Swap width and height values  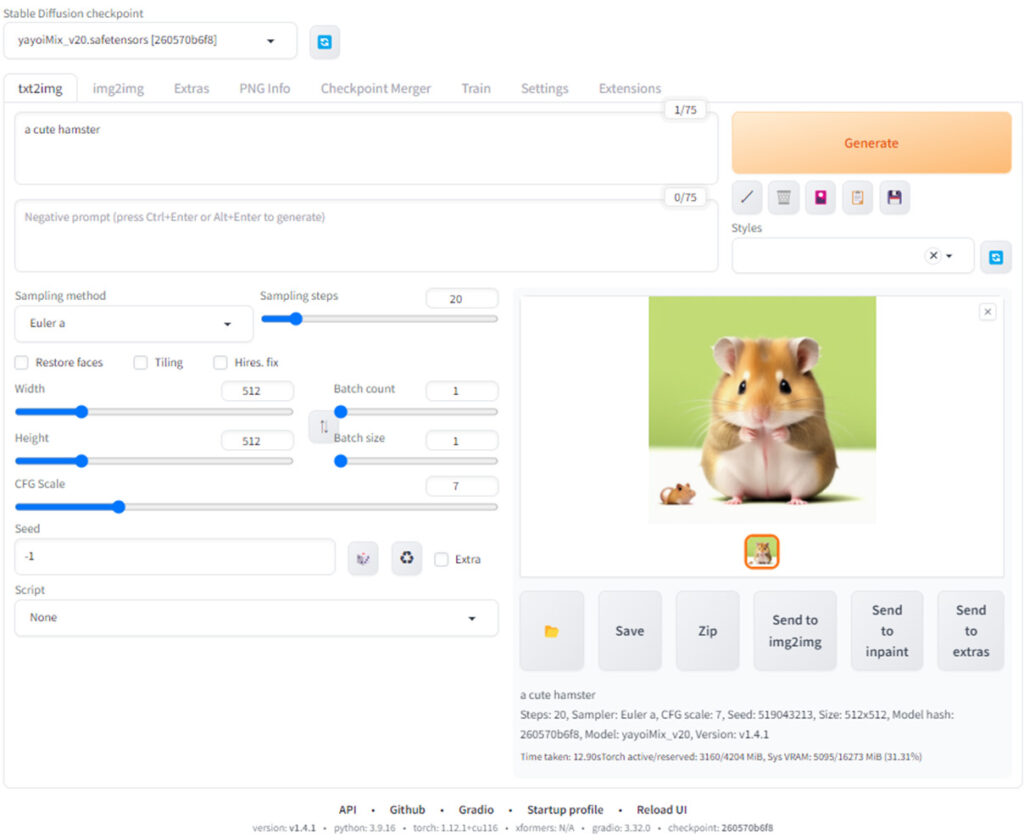pos(323,427)
